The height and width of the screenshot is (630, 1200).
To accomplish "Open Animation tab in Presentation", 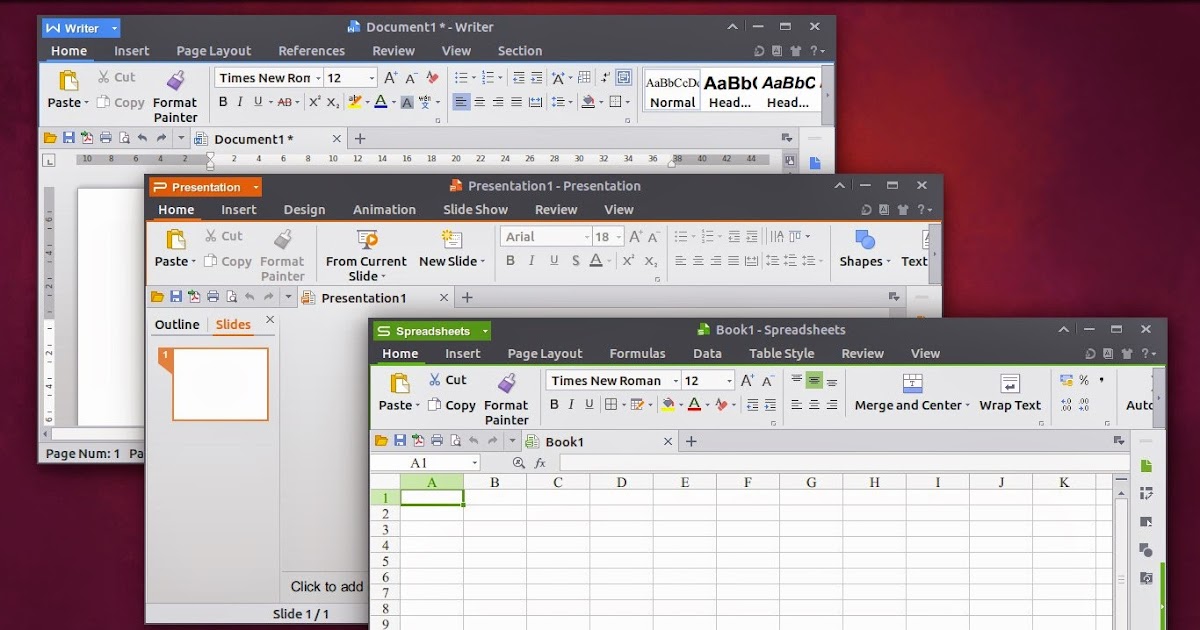I will pyautogui.click(x=384, y=210).
